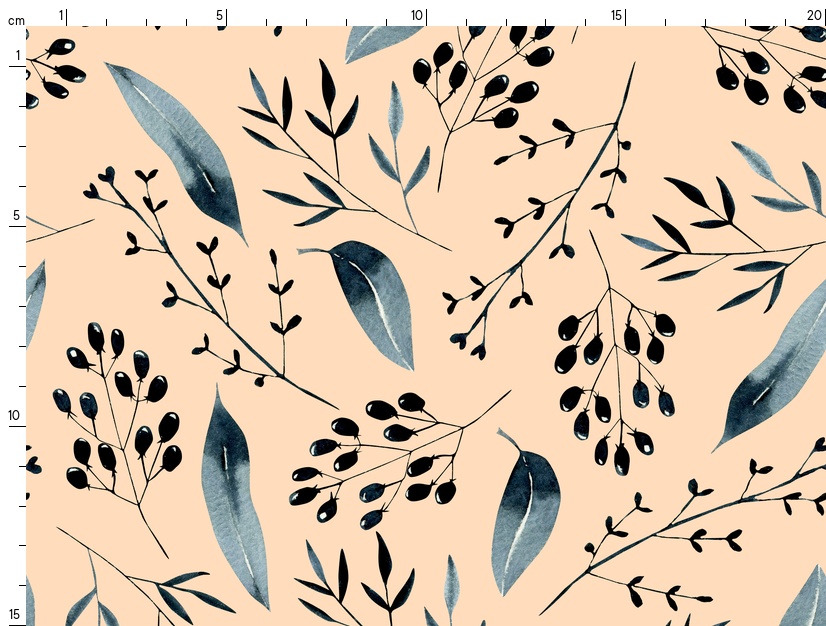Select the budding branch in the bottom right
This screenshot has width=826, height=626.
pyautogui.click(x=690, y=530)
